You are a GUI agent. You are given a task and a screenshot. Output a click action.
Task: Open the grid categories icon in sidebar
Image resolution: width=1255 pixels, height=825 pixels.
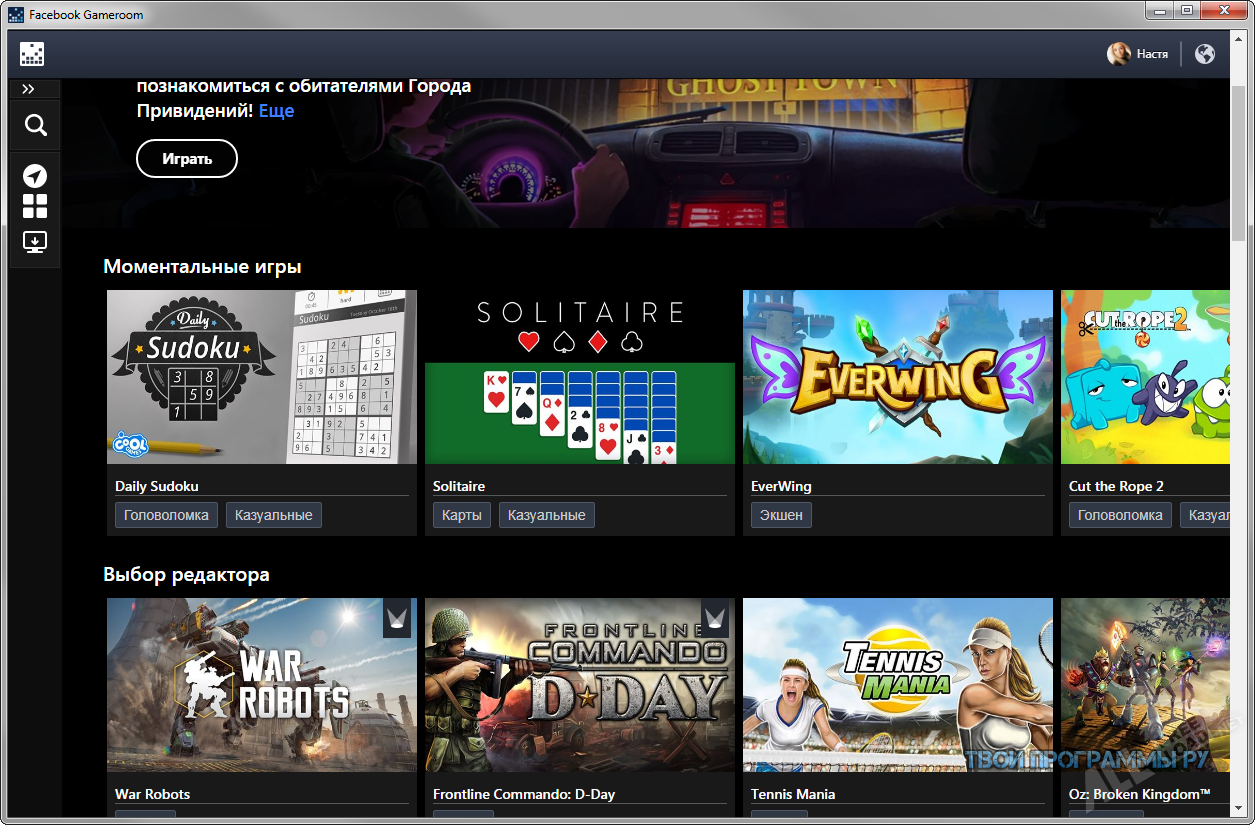(x=35, y=207)
